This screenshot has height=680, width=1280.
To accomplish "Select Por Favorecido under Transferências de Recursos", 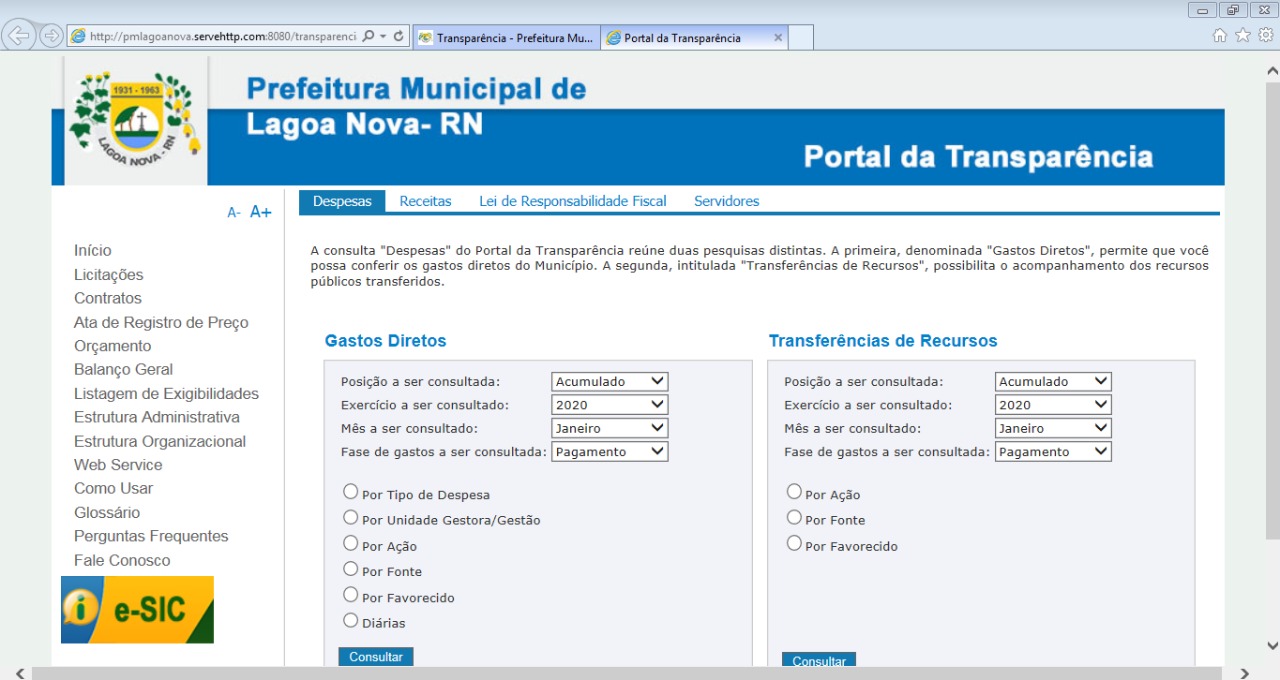I will click(794, 543).
